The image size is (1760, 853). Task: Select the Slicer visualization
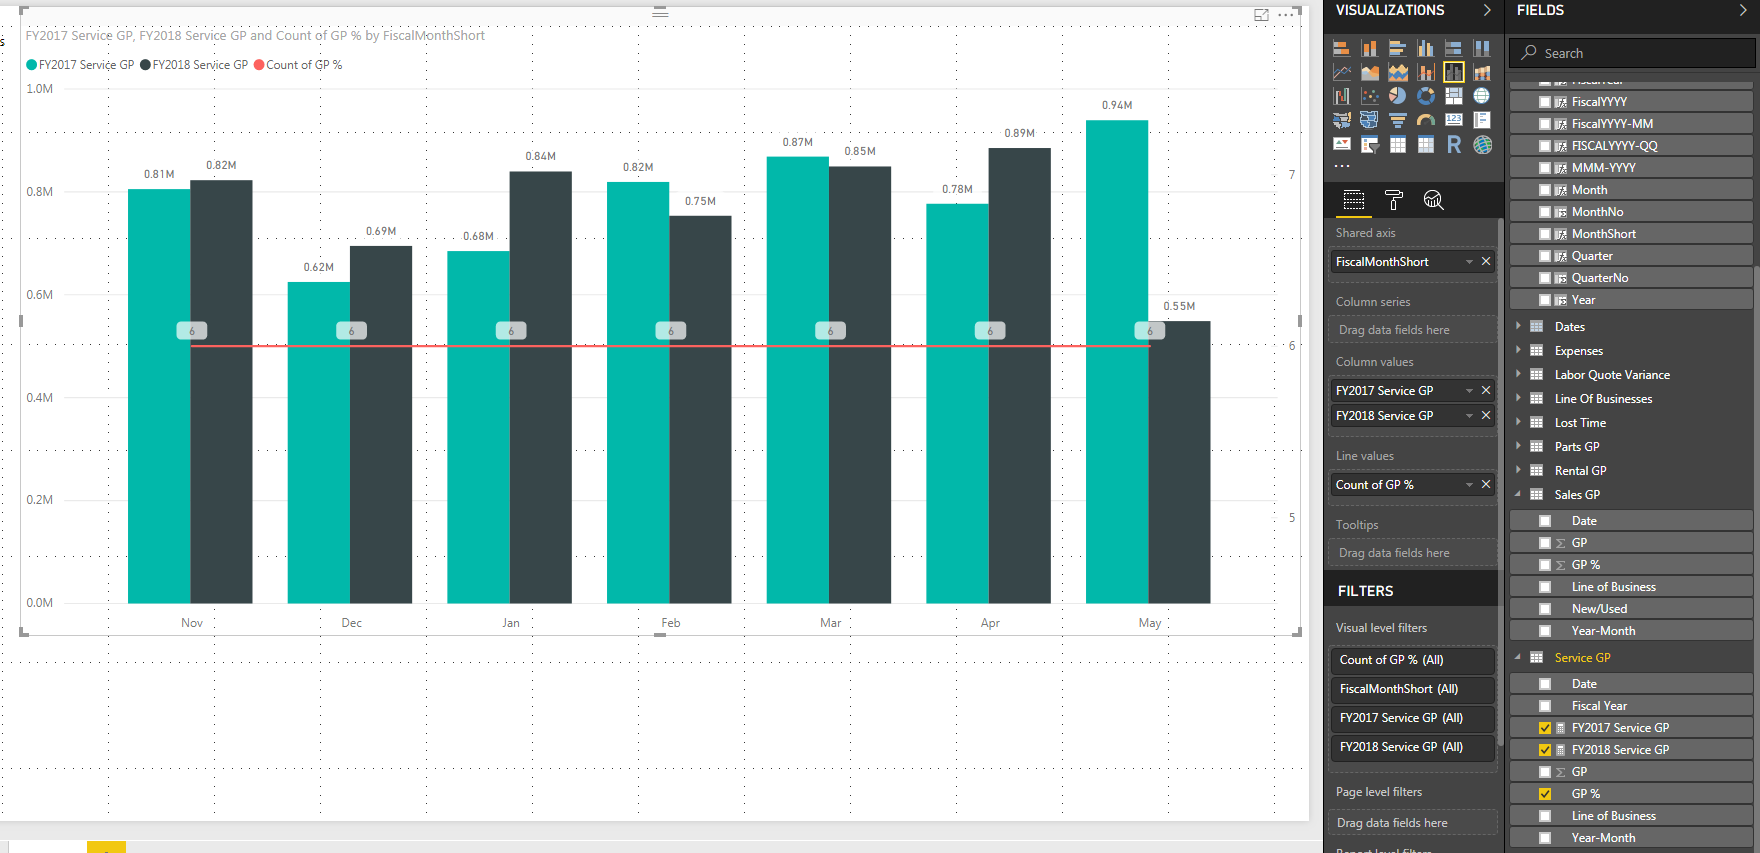coord(1370,145)
